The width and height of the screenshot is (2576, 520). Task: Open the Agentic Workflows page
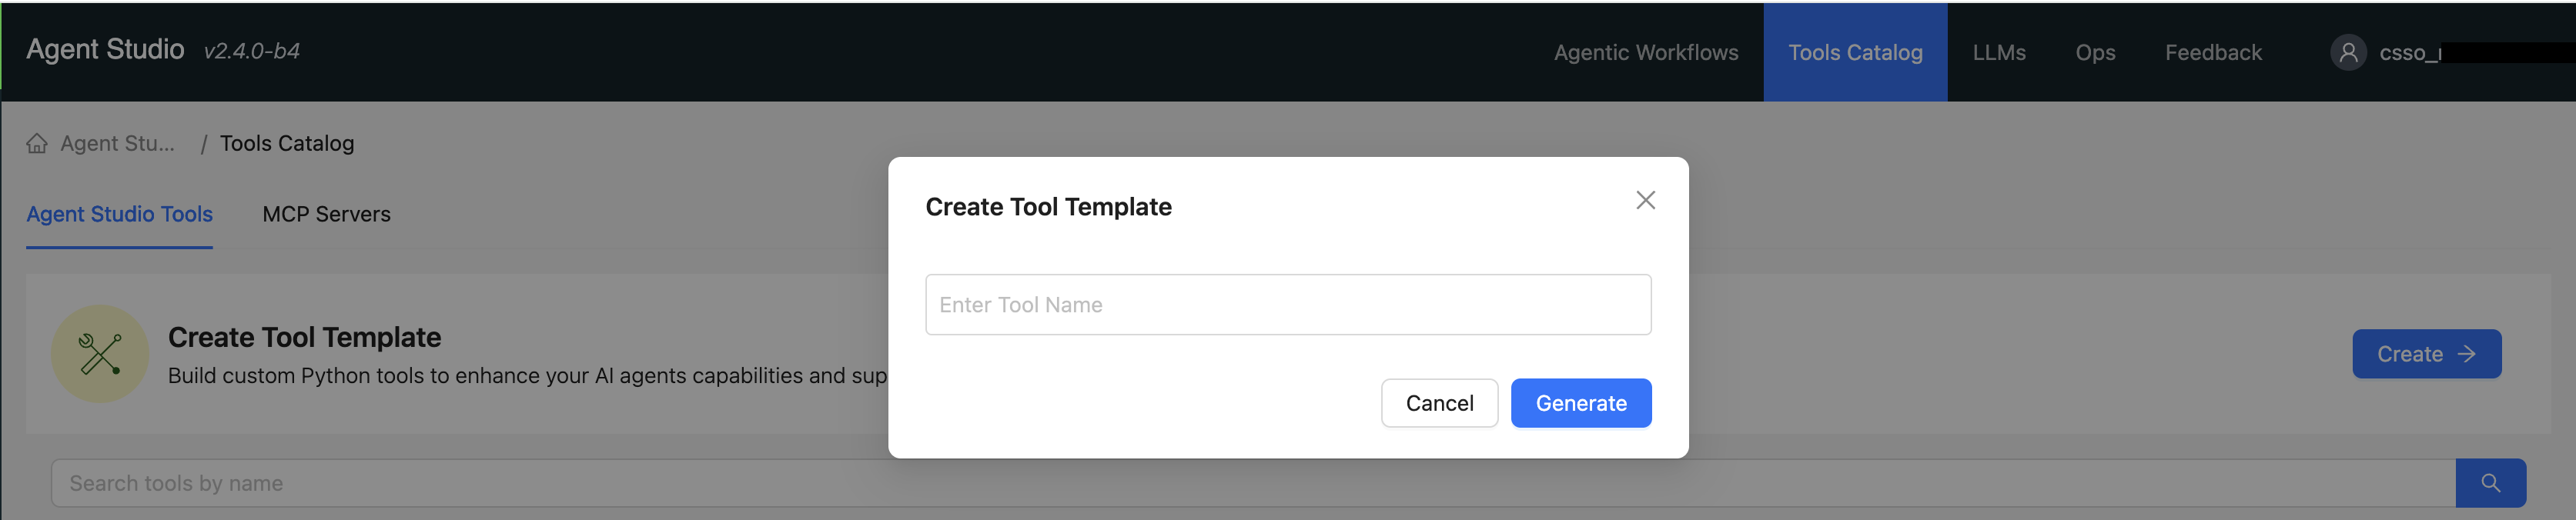coord(1645,52)
